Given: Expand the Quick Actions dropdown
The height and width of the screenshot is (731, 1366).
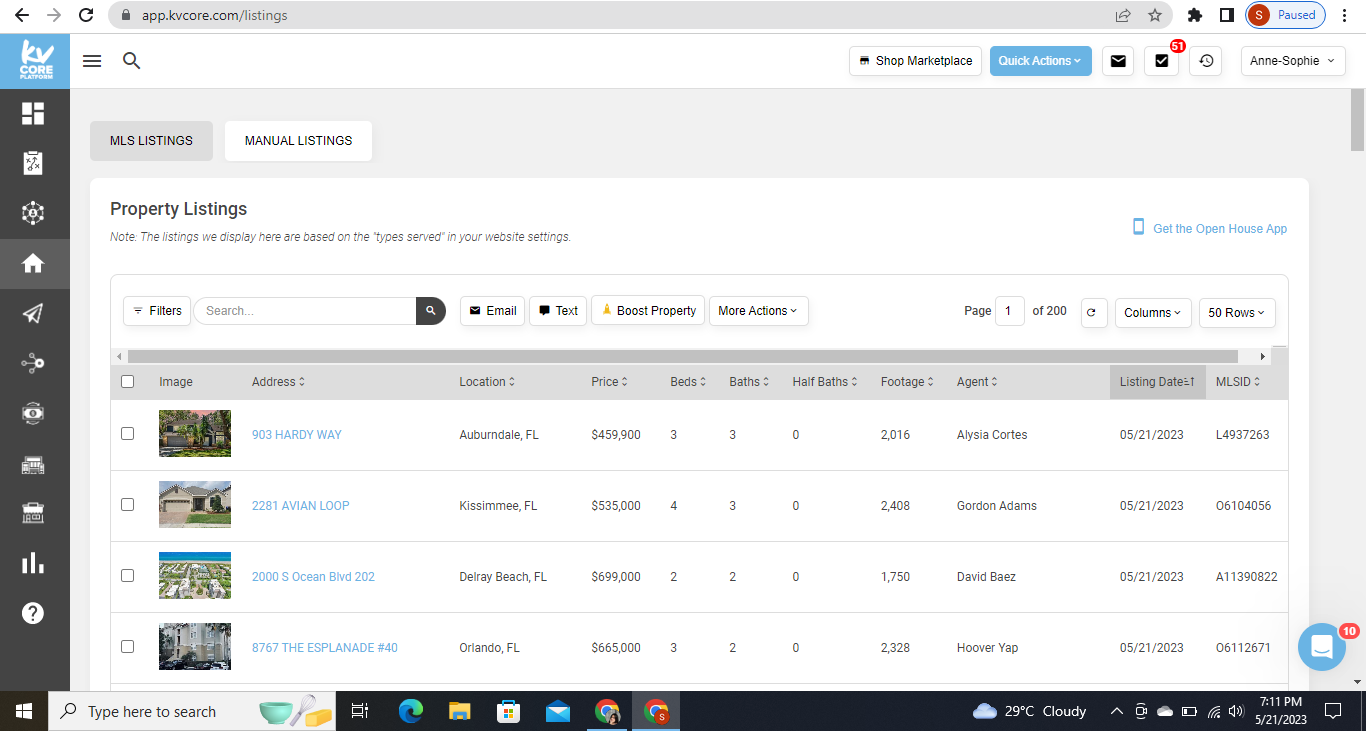Looking at the screenshot, I should 1040,61.
